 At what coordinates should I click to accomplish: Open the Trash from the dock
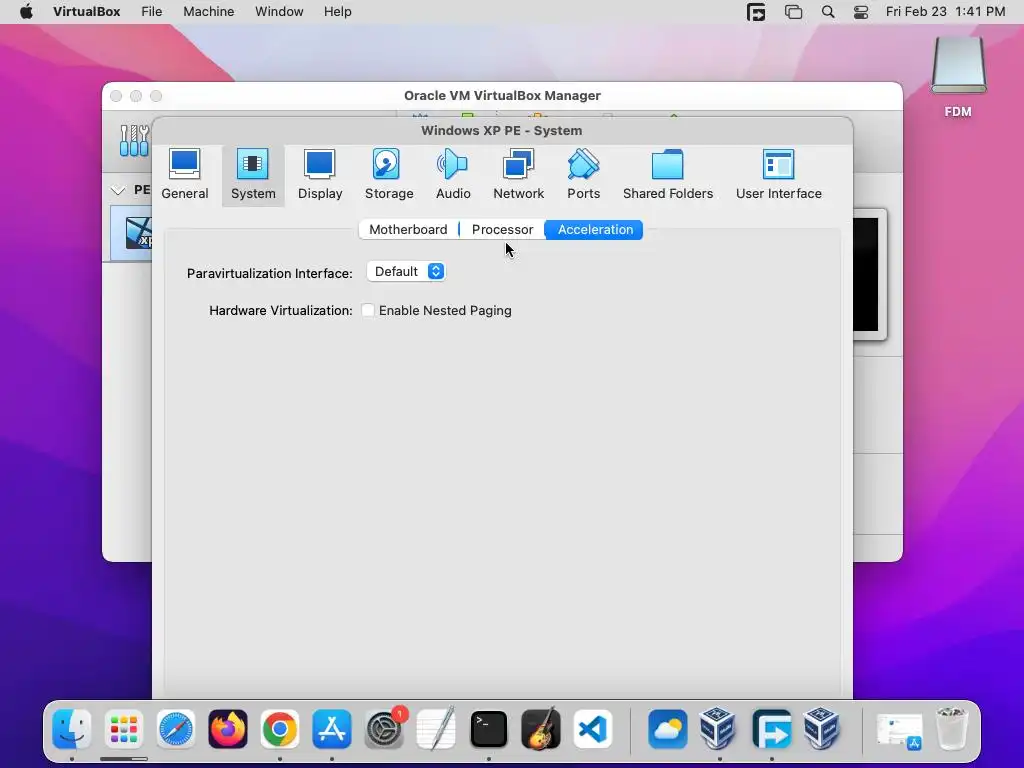(x=952, y=728)
